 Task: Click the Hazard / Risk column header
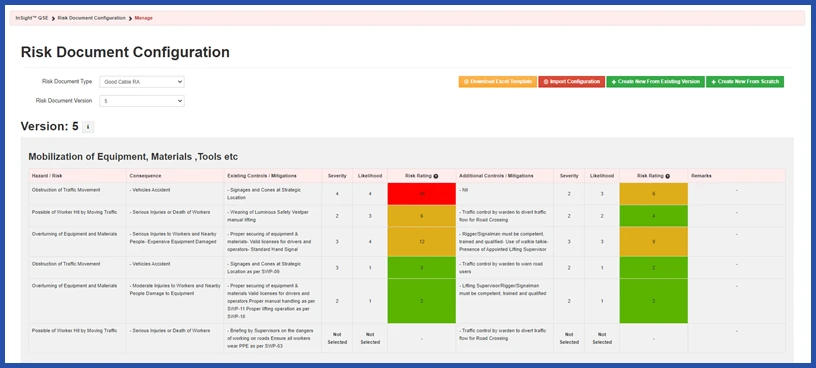coord(78,176)
